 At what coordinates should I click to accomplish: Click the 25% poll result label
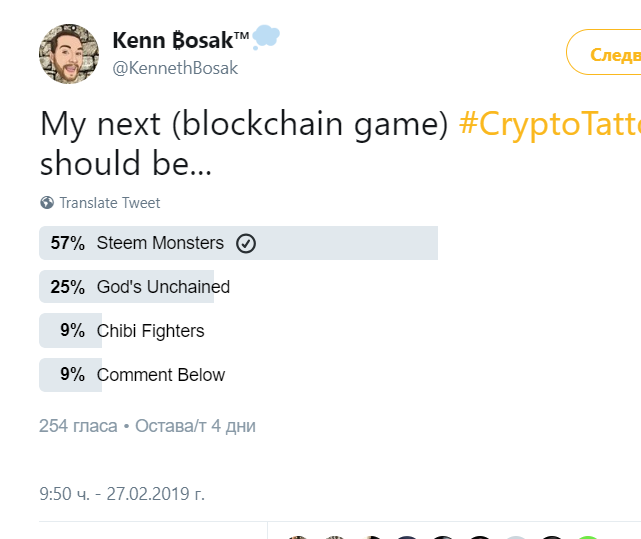point(67,287)
